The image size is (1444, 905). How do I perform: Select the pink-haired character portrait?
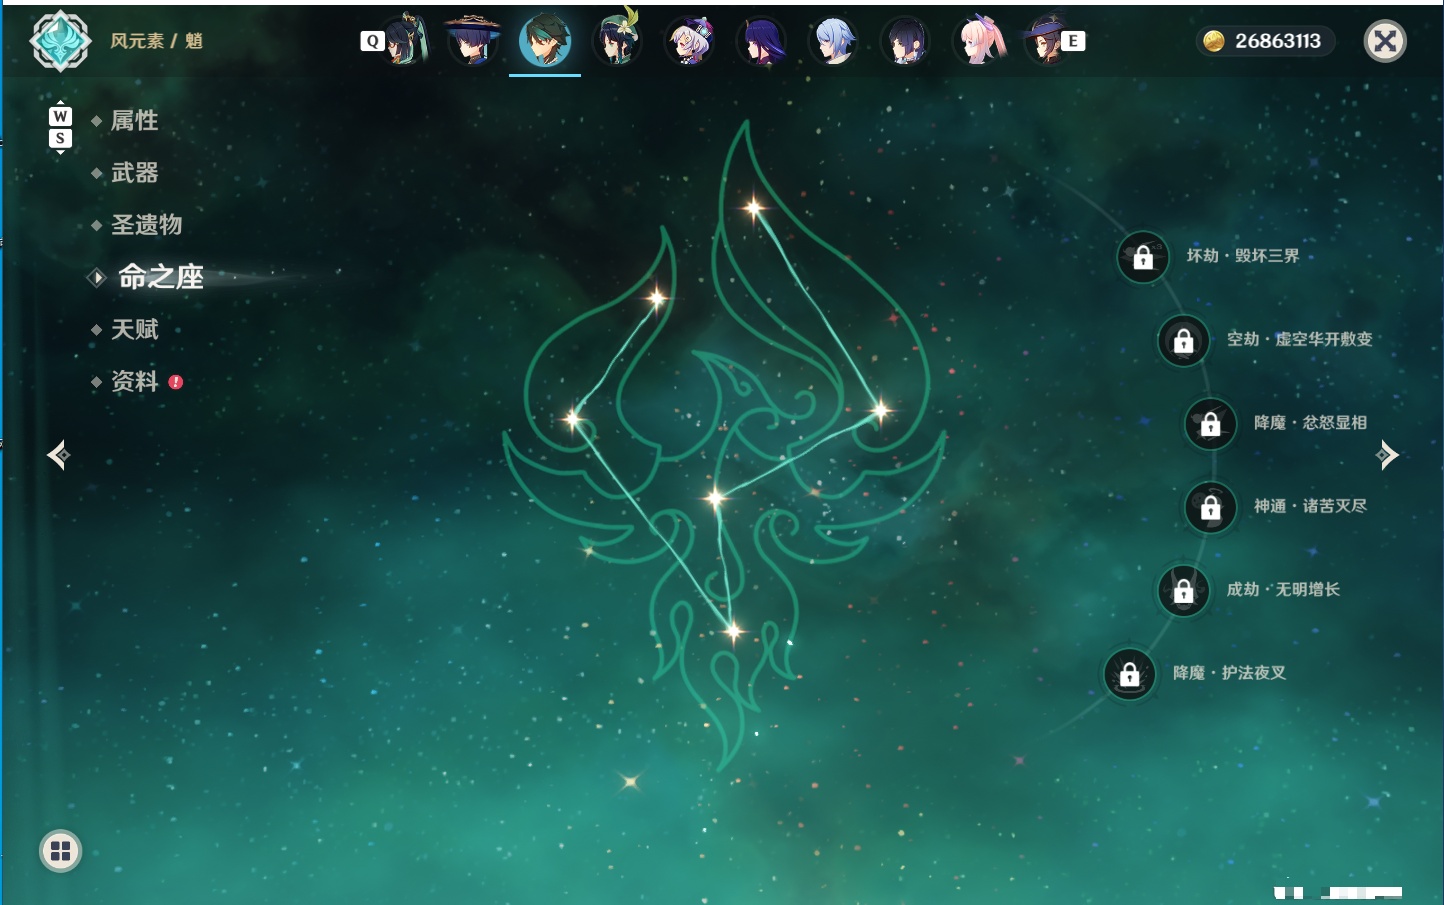979,41
